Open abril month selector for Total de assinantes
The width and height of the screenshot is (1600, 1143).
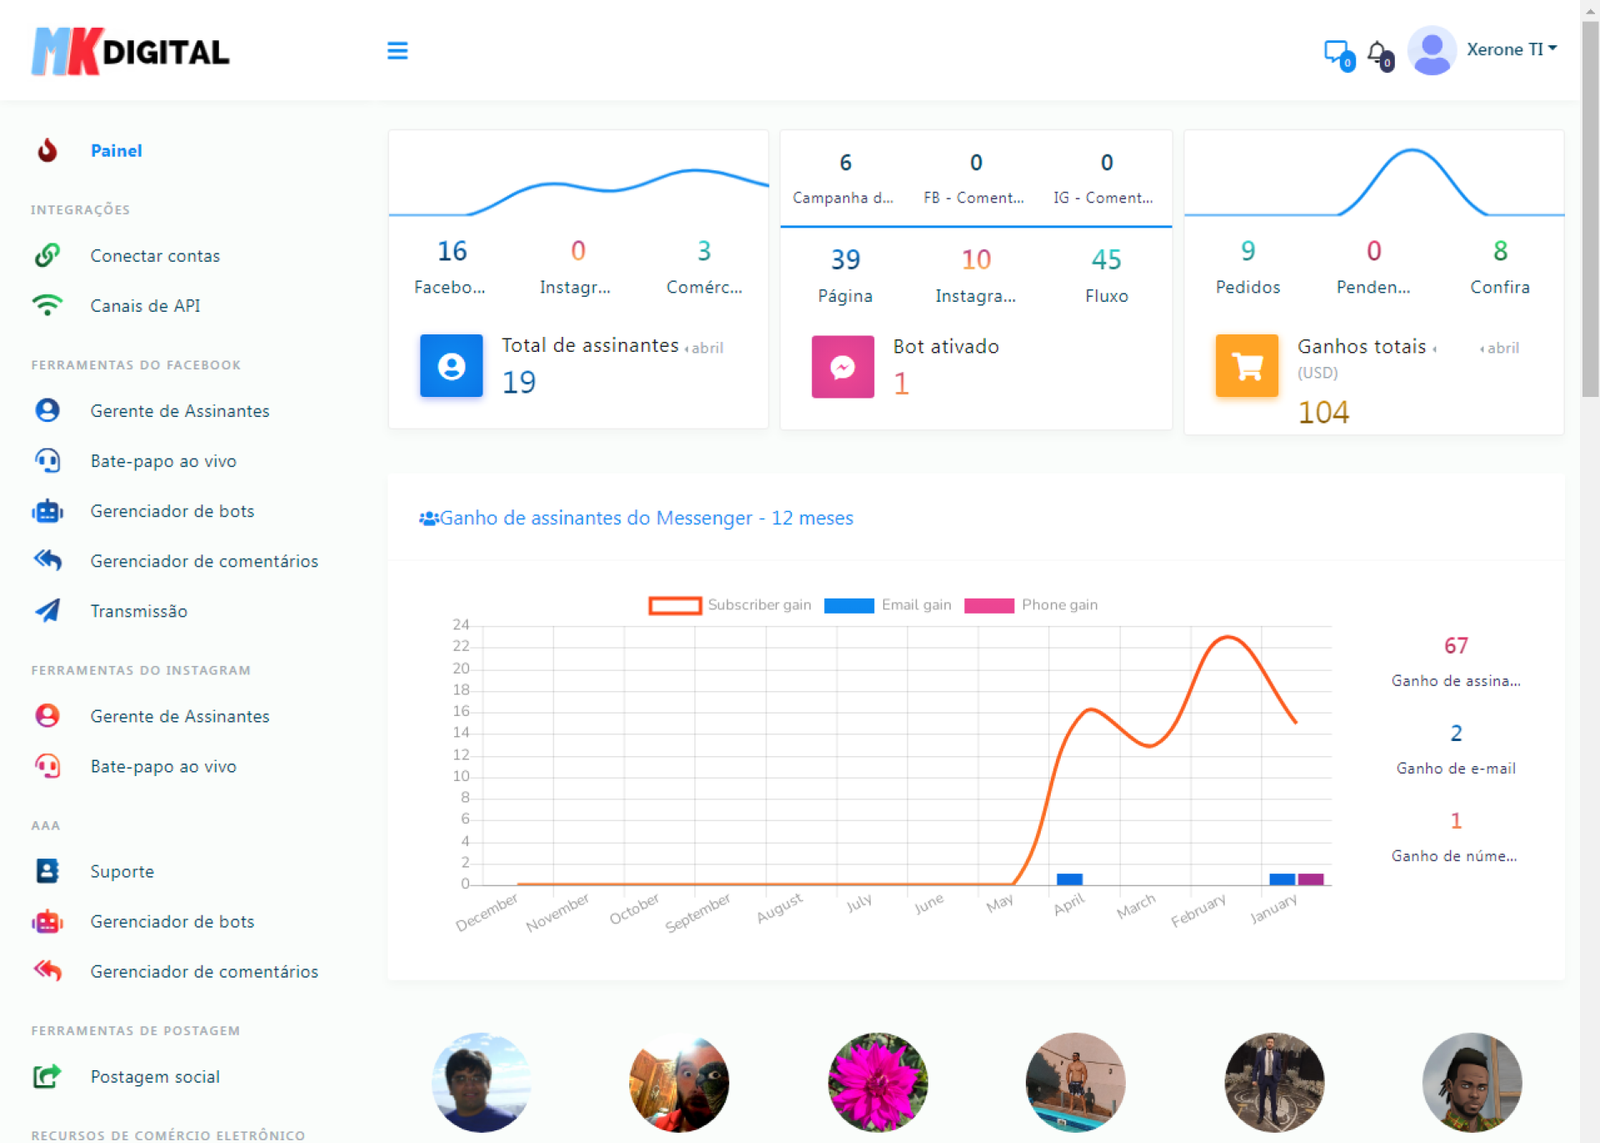pos(705,348)
